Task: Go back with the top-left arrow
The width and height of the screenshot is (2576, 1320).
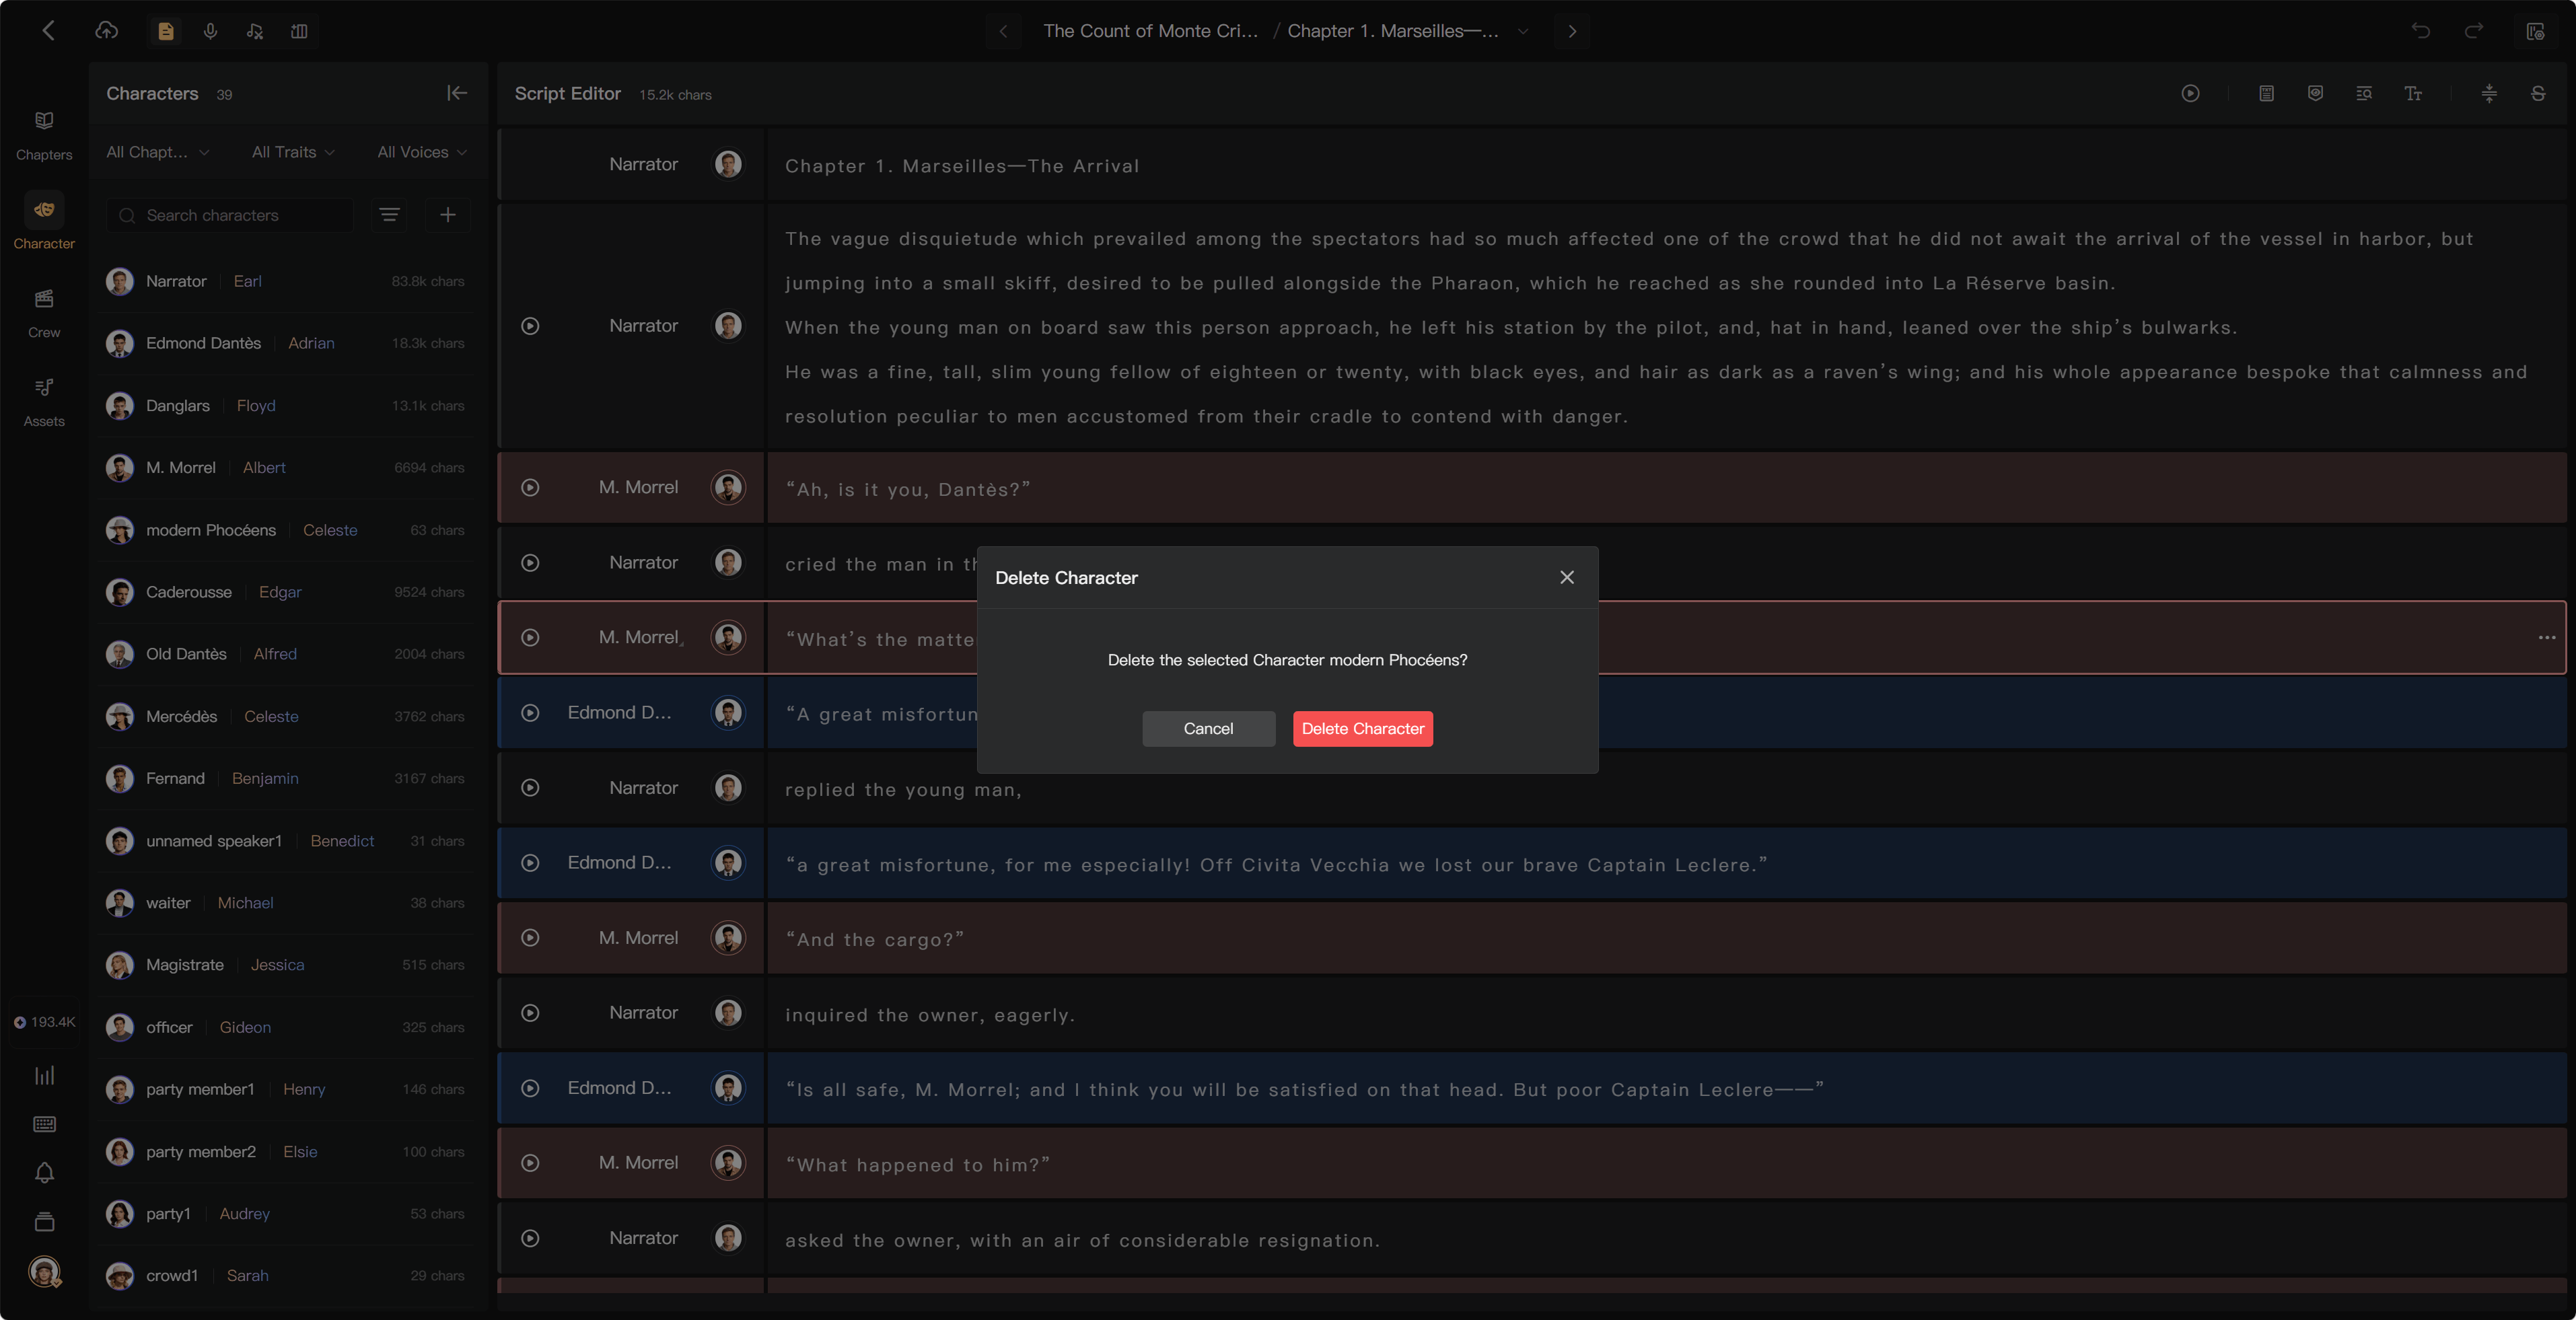Action: click(x=48, y=31)
